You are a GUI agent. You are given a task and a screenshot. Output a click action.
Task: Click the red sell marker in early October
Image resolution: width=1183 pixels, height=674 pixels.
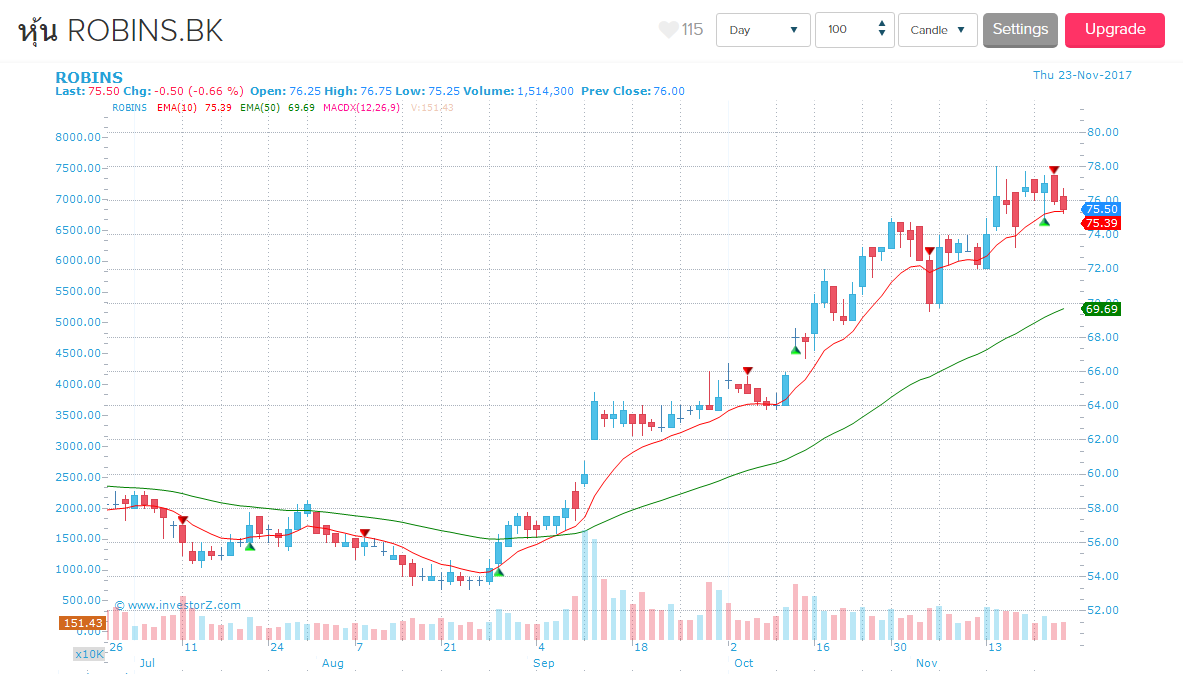747,371
